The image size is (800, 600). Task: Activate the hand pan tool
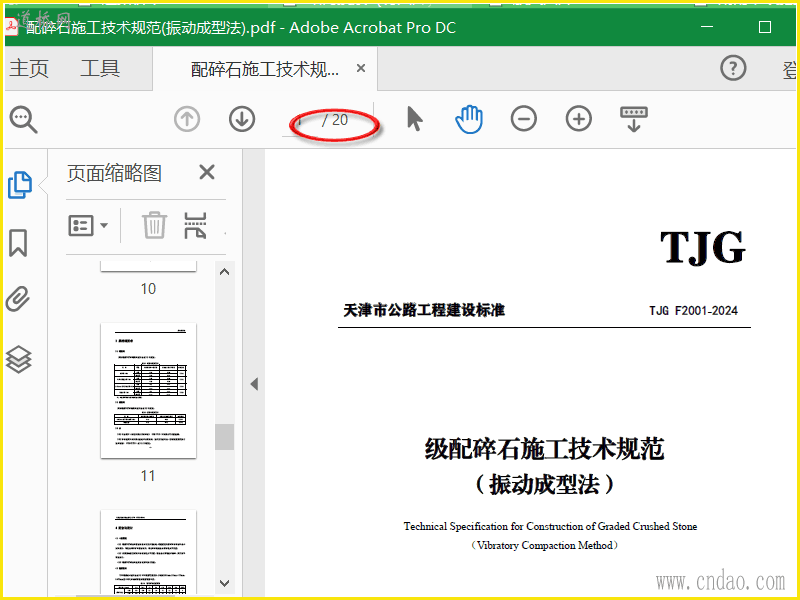pyautogui.click(x=469, y=119)
